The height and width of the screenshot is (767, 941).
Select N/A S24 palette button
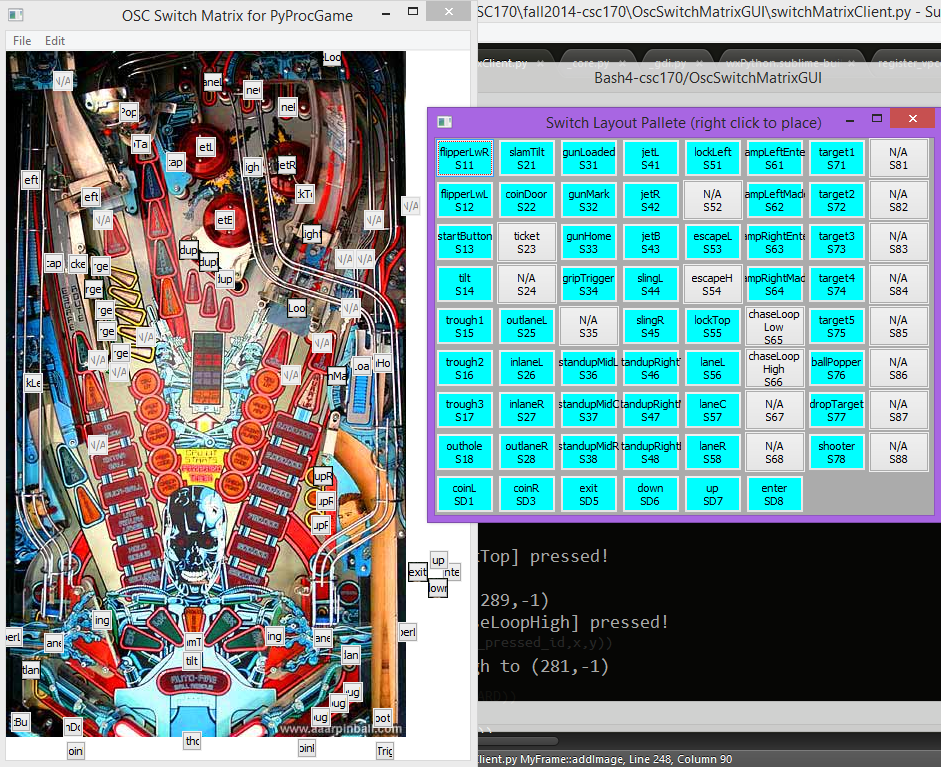[527, 284]
